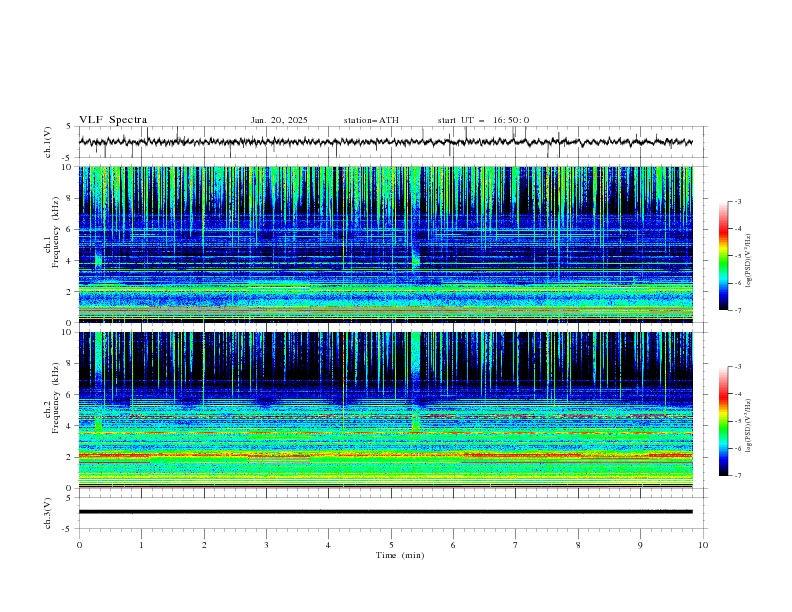Click the ch.1 frequency tick "4"
Screen dimensions: 792x612
[x=70, y=261]
